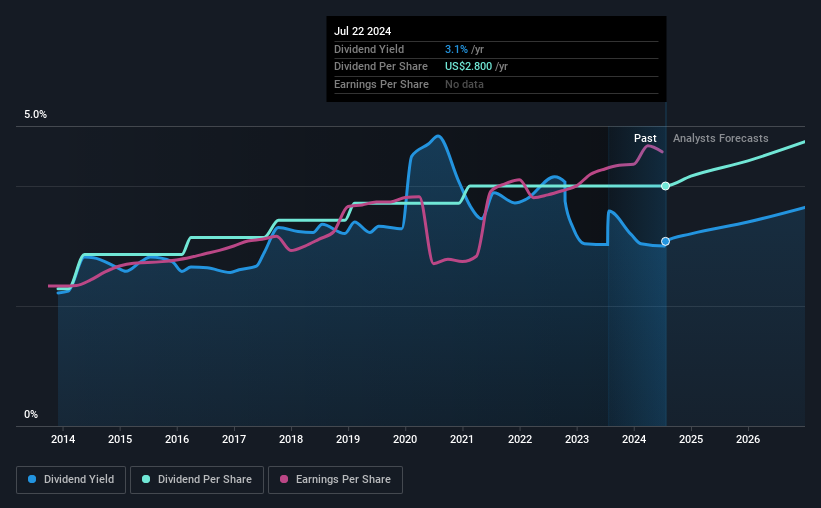Click the Jul 22 2024 tooltip date
Viewport: 821px width, 508px height.
coord(362,31)
